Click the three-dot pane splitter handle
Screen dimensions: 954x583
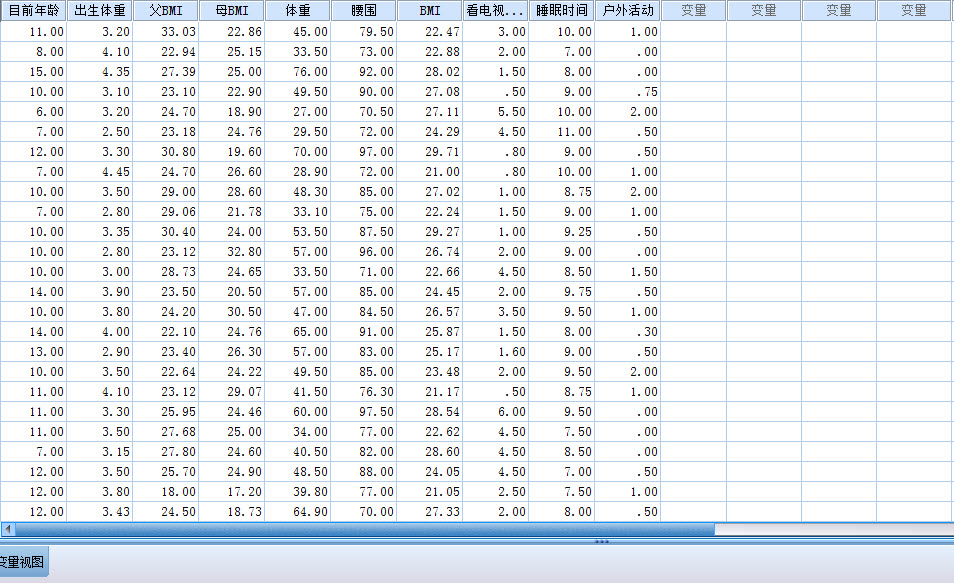coord(602,541)
